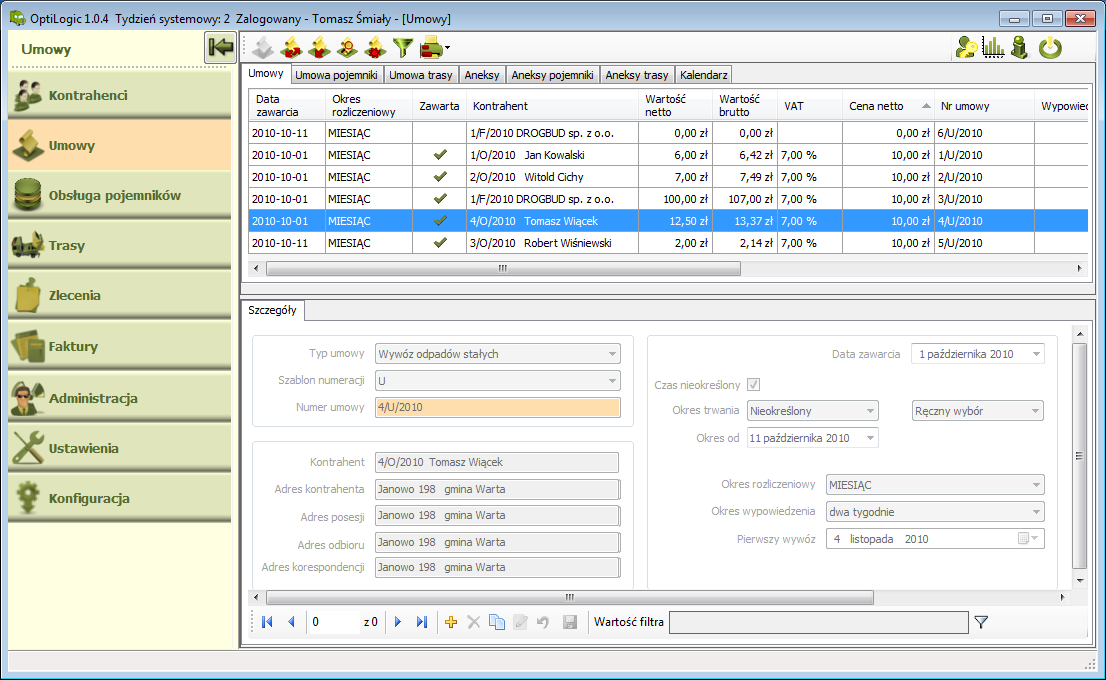Go to the next record

click(398, 621)
